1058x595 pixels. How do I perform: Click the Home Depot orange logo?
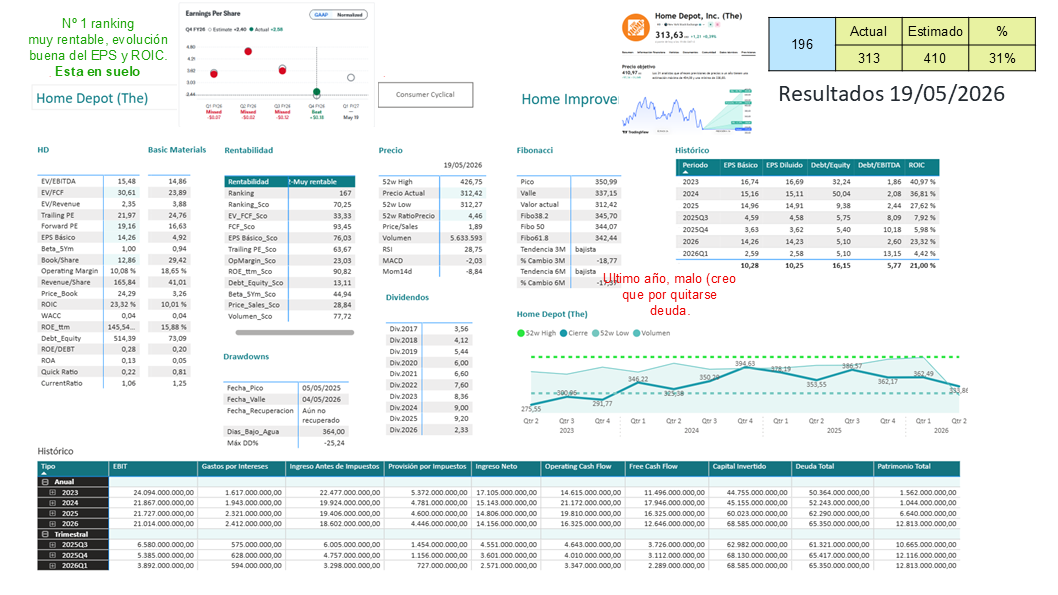pos(635,28)
